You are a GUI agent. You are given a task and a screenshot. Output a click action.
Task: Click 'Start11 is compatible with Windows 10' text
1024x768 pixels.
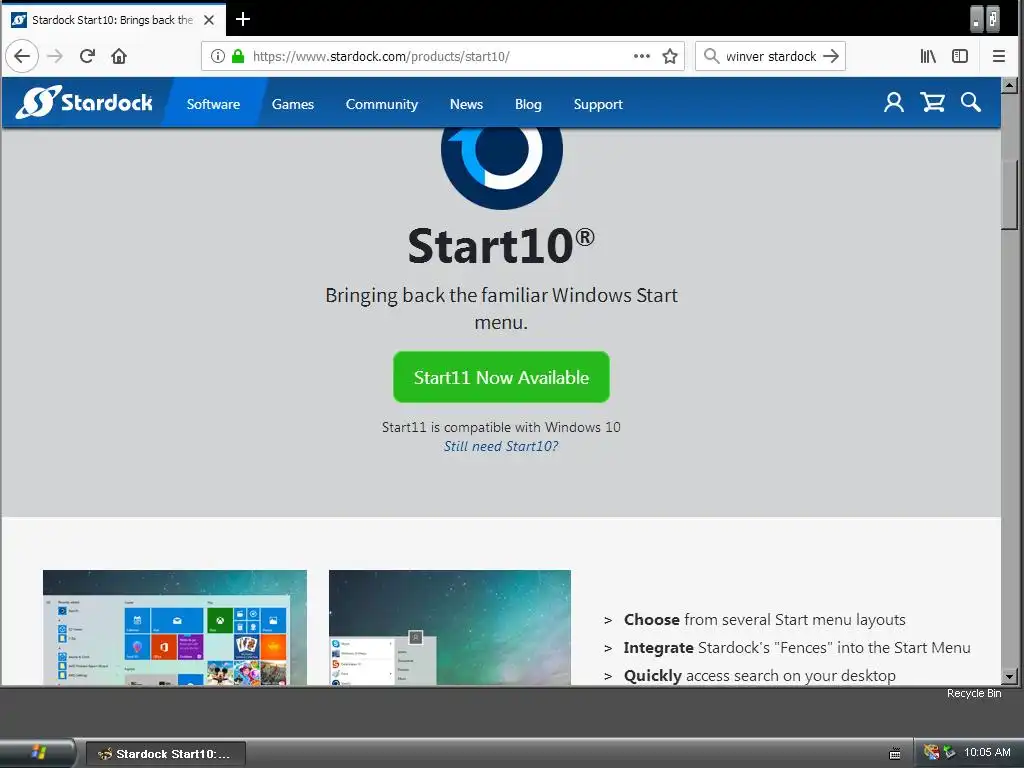pyautogui.click(x=501, y=427)
